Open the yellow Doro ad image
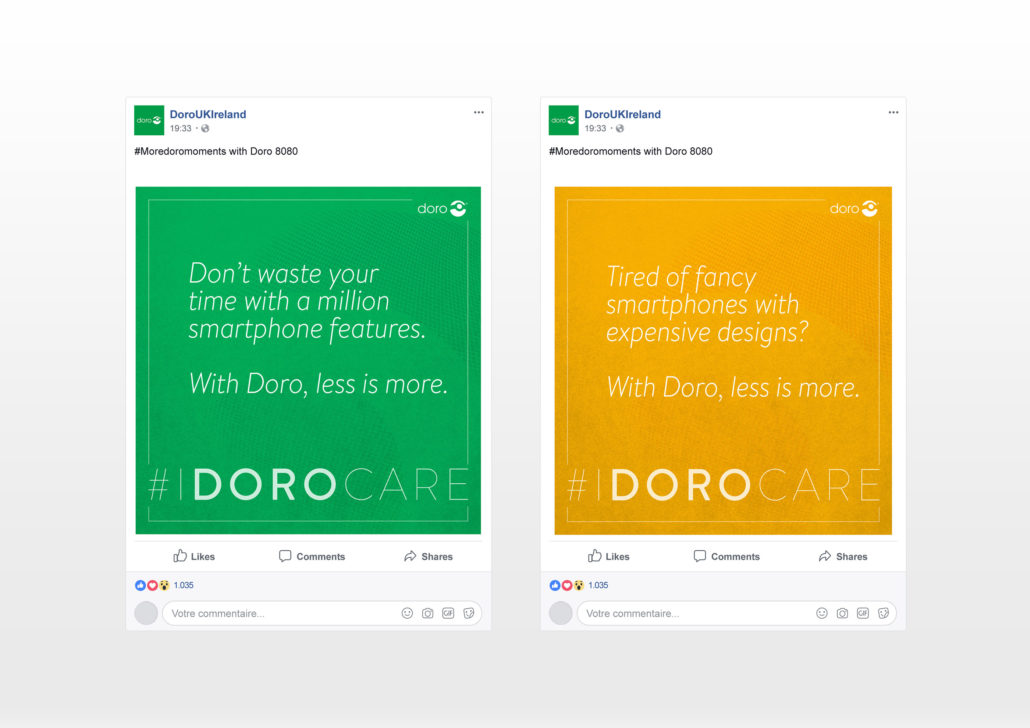Image resolution: width=1030 pixels, height=728 pixels. 723,360
